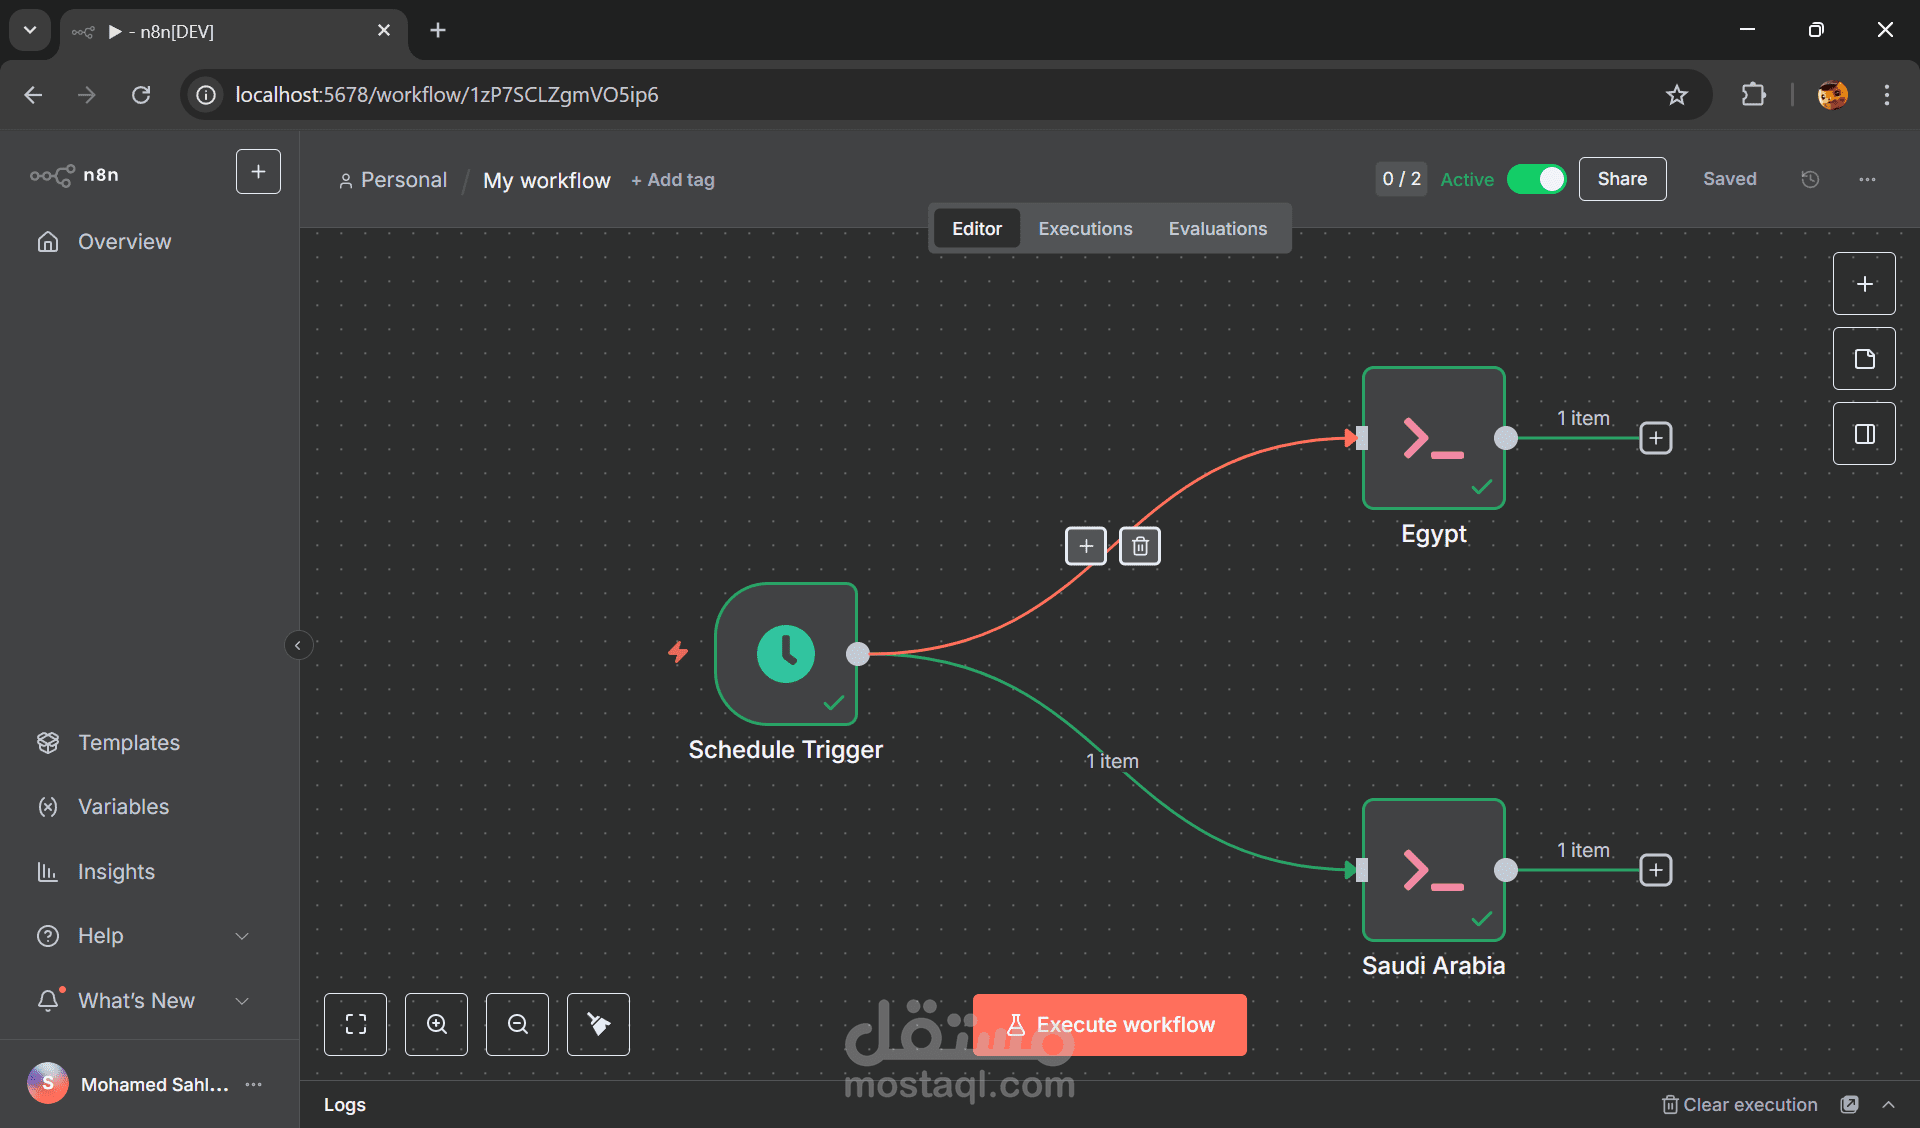Click the zoom out magnifier icon
Image resolution: width=1920 pixels, height=1128 pixels.
tap(517, 1024)
